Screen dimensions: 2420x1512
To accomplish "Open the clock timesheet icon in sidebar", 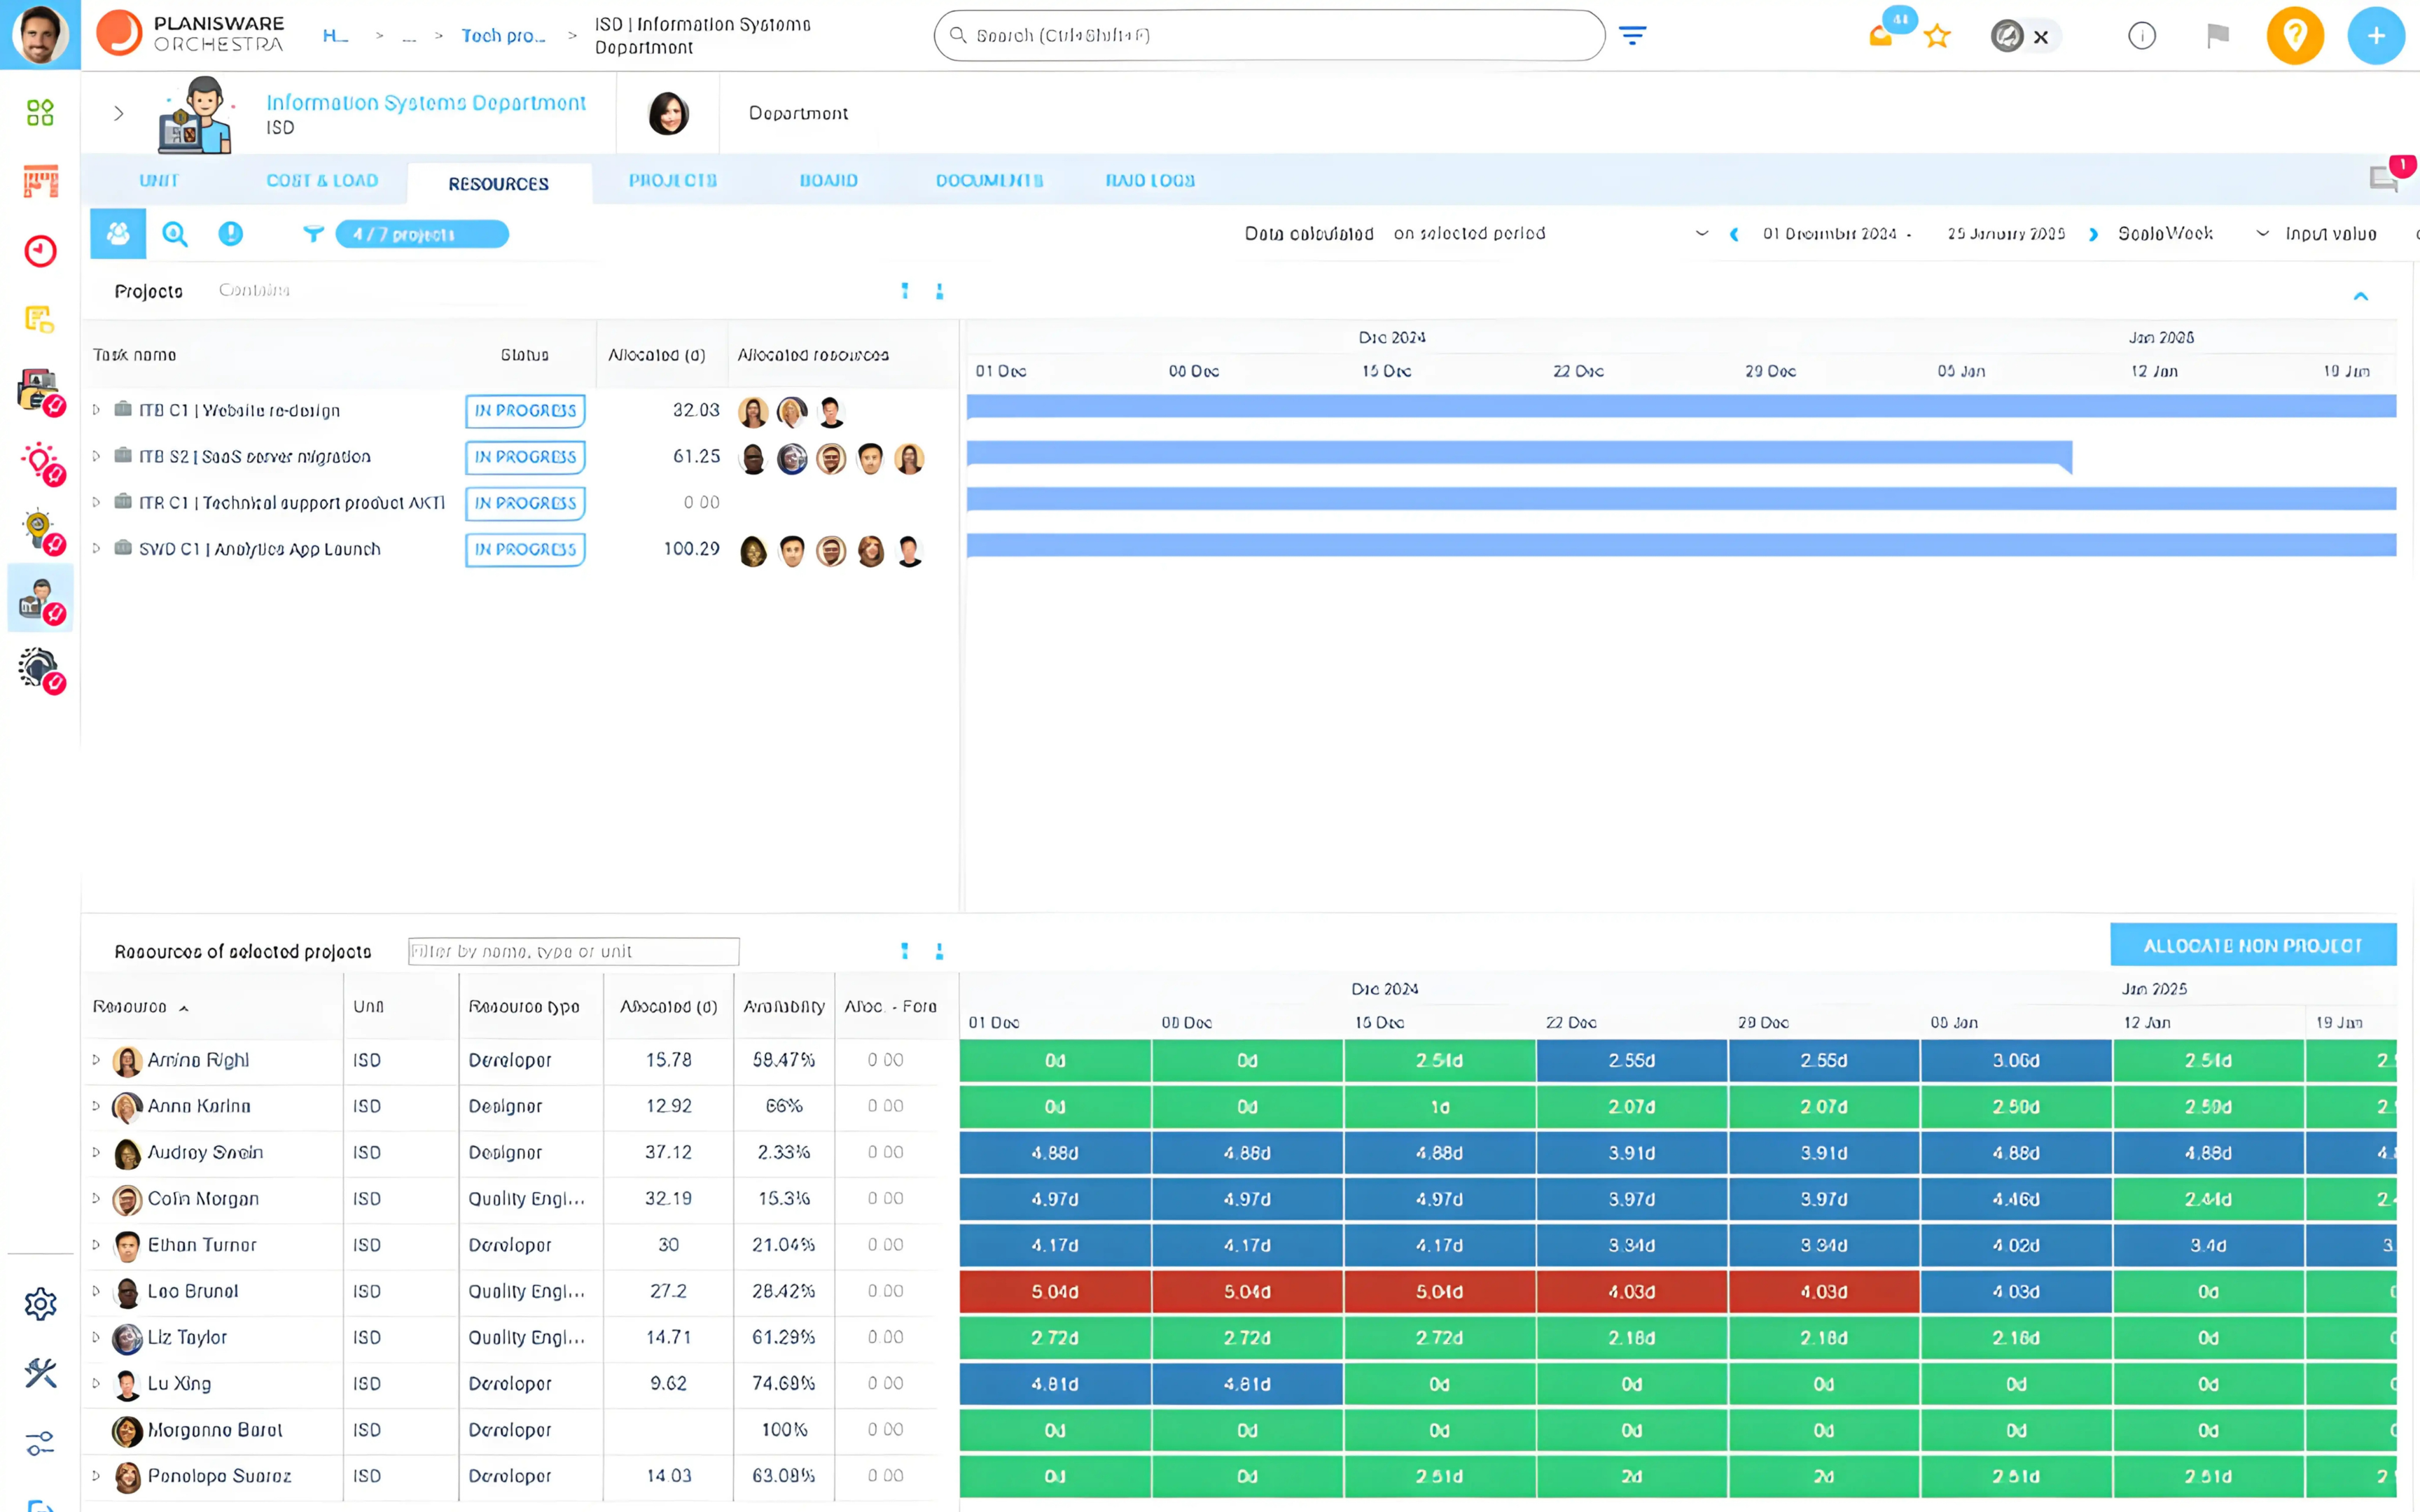I will (x=40, y=251).
